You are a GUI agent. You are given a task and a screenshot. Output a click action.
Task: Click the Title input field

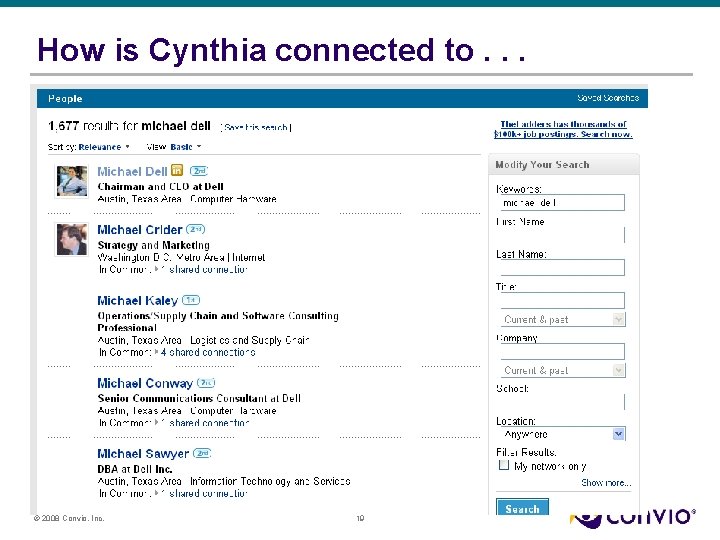pyautogui.click(x=562, y=300)
